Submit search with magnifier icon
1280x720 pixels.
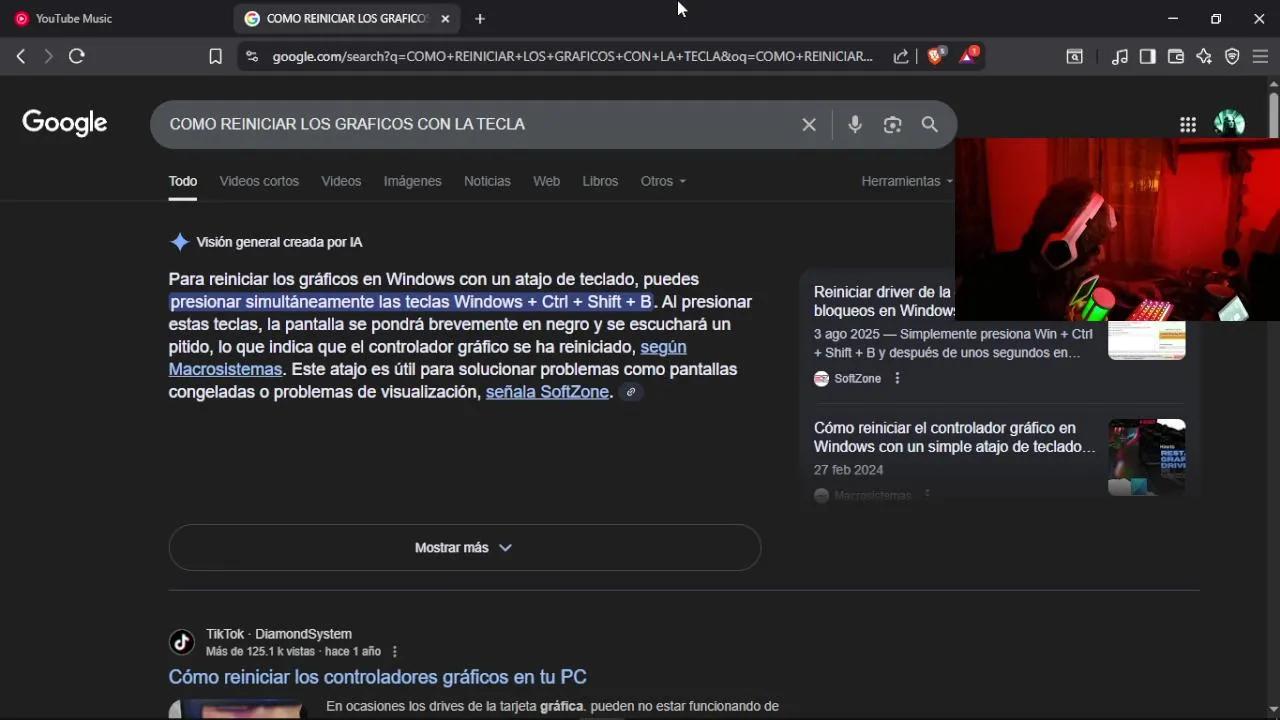(930, 125)
